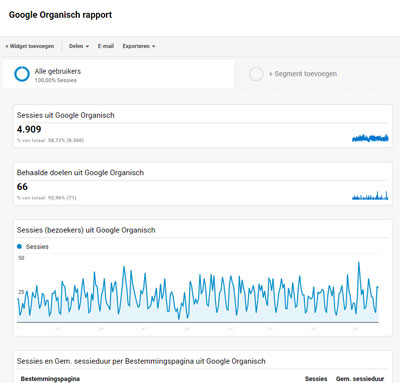Open the Delen dropdown menu

click(x=79, y=46)
